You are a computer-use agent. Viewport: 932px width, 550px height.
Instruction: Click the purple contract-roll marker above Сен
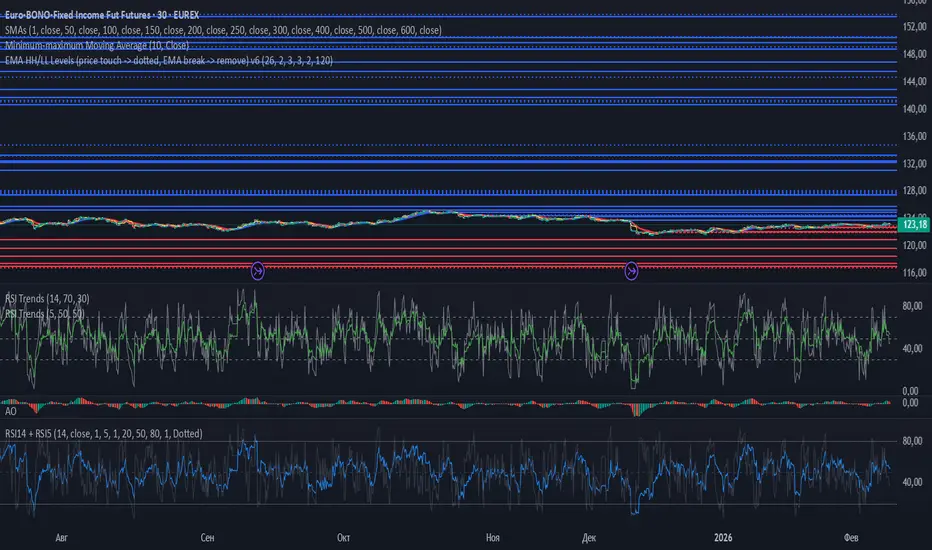coord(257,271)
